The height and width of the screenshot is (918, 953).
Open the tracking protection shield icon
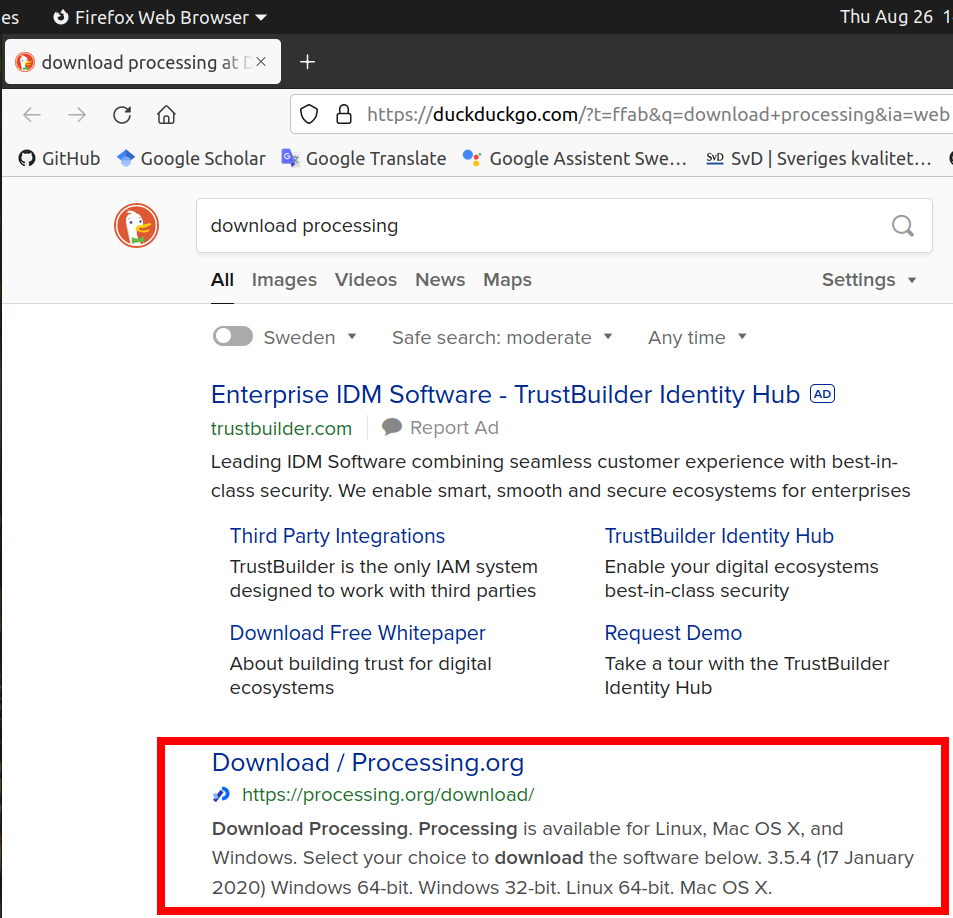[309, 114]
